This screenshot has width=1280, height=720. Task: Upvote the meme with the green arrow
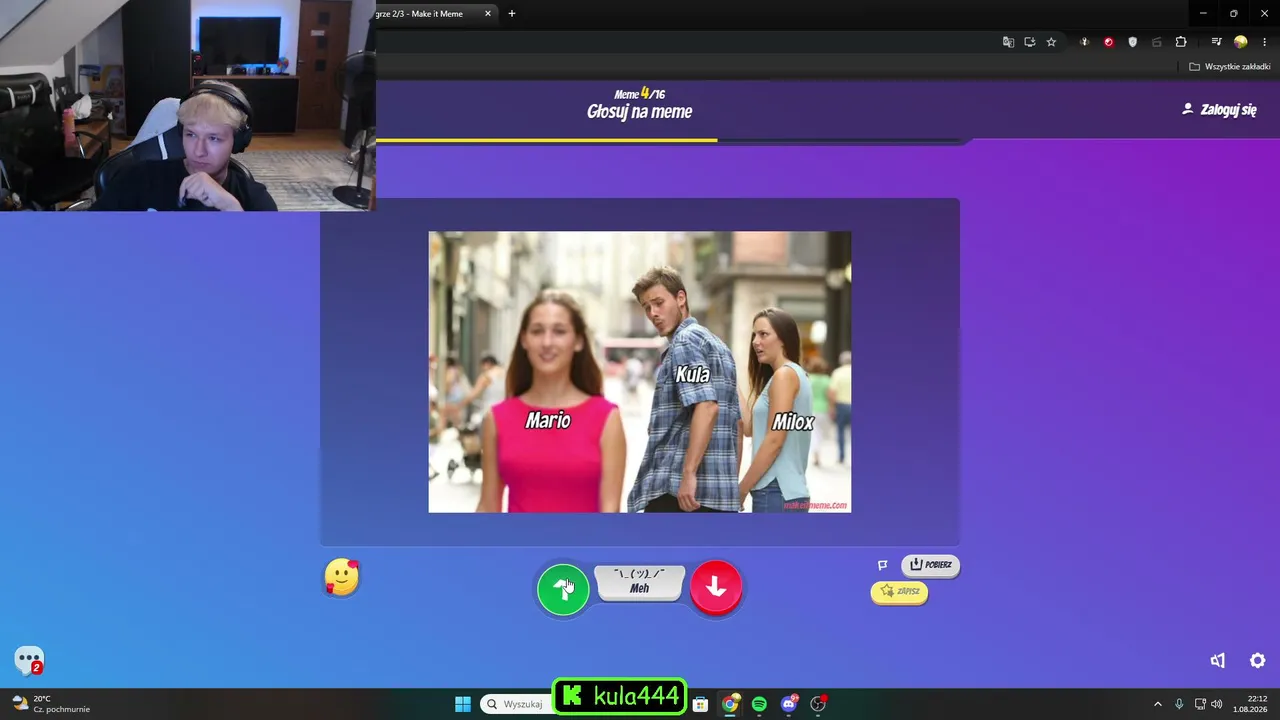pos(563,589)
